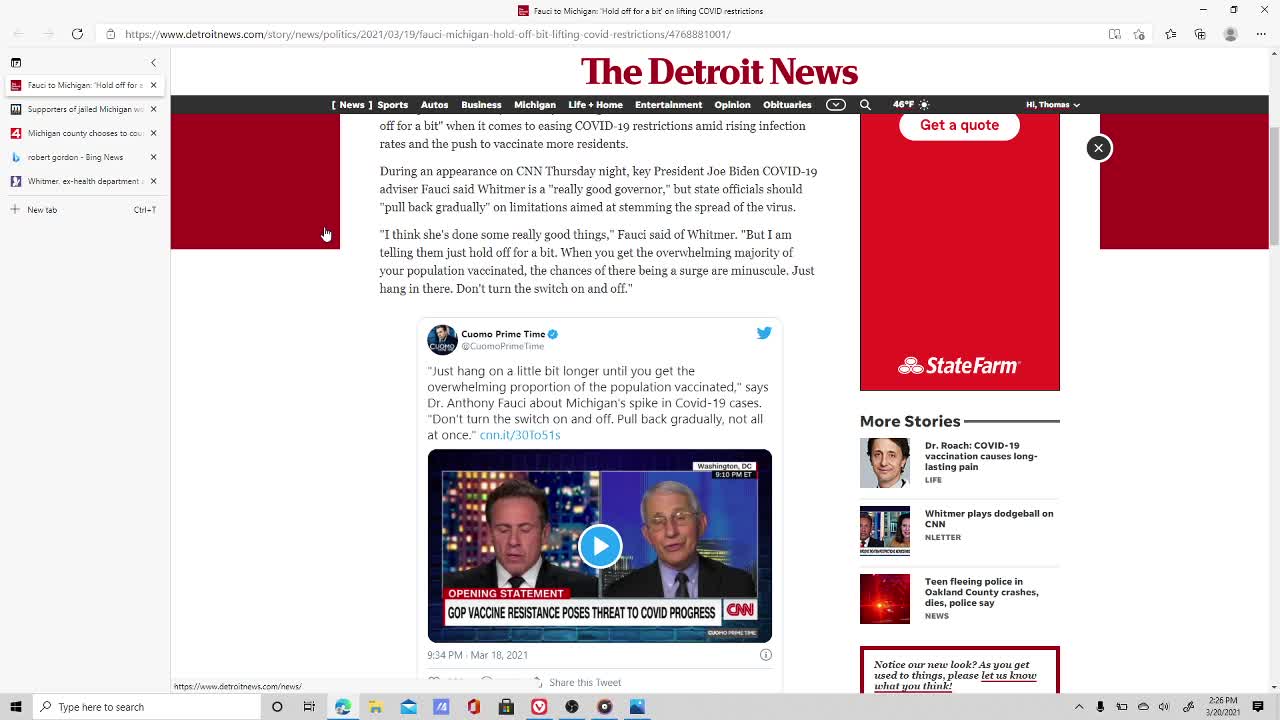Viewport: 1280px width, 720px height.
Task: Open Microsoft Edge from taskbar
Action: click(x=343, y=707)
